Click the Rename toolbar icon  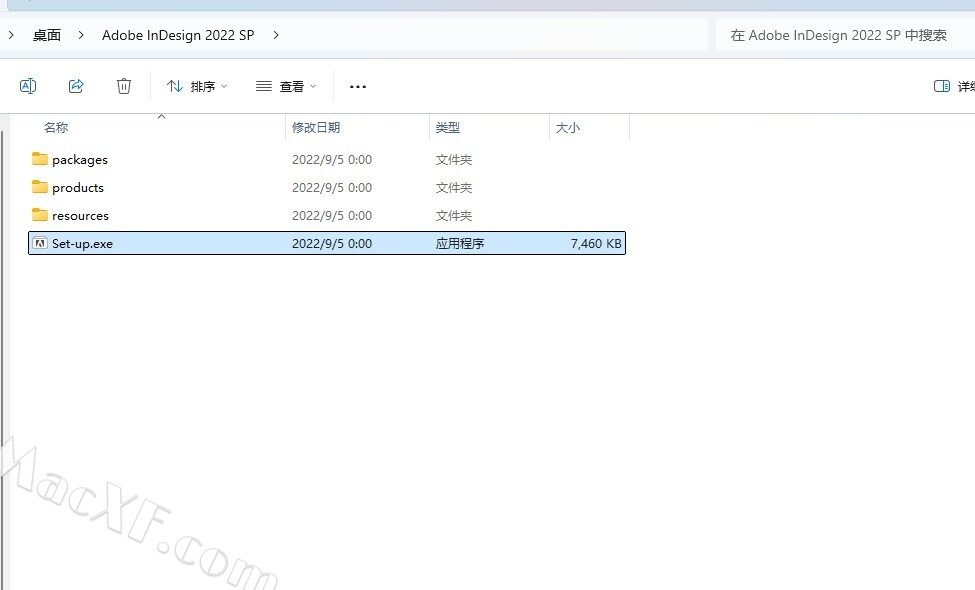tap(28, 86)
